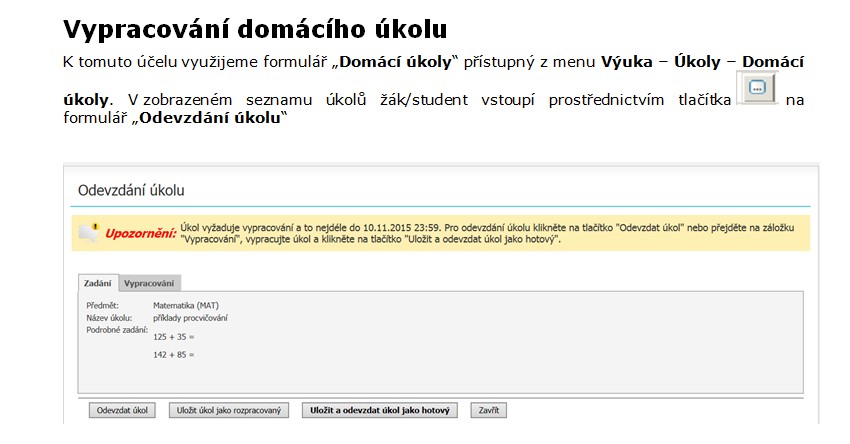
Task: Click the equation 142 + 85 =
Action: (173, 354)
